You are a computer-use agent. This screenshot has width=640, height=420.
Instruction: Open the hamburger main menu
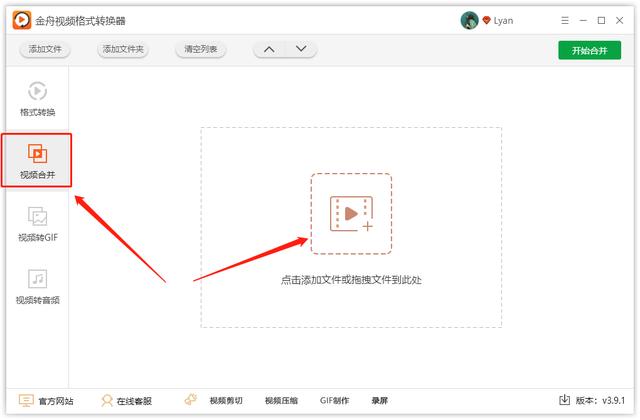(x=565, y=20)
